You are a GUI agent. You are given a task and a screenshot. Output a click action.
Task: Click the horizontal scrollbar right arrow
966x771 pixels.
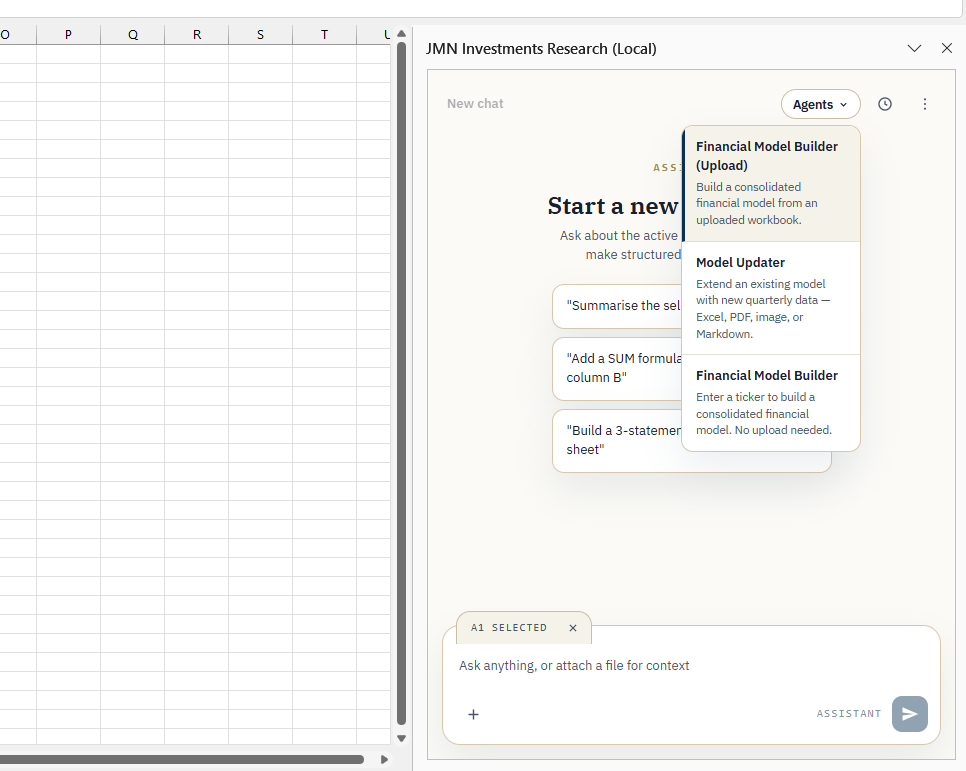[384, 759]
